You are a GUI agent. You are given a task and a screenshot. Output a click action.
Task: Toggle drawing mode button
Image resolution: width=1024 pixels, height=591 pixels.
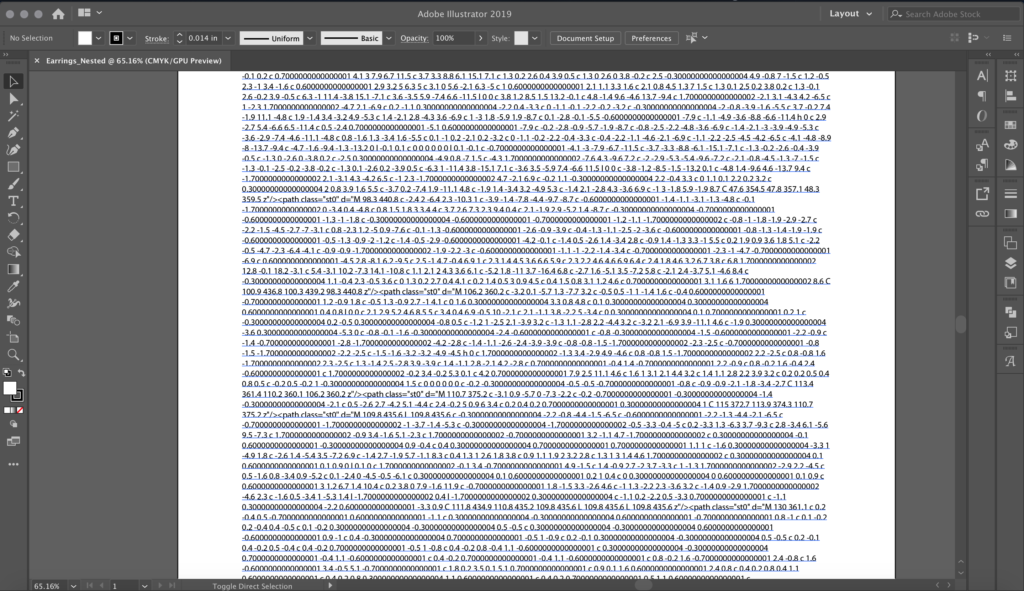pos(13,424)
